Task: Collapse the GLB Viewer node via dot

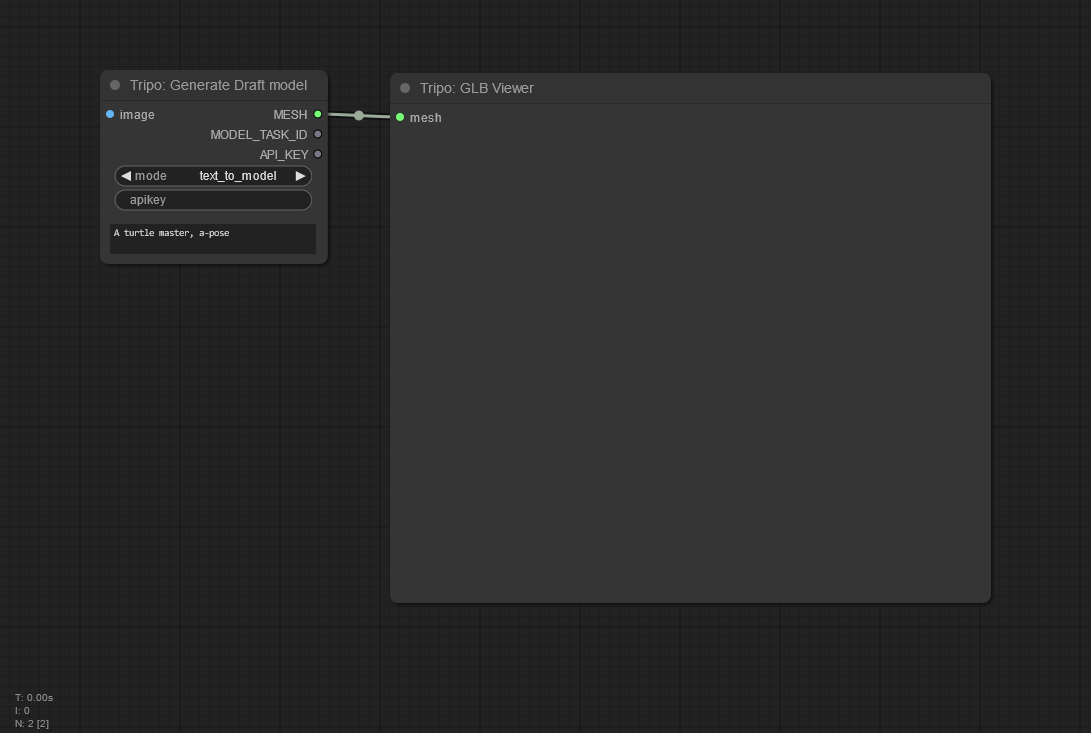Action: 405,88
